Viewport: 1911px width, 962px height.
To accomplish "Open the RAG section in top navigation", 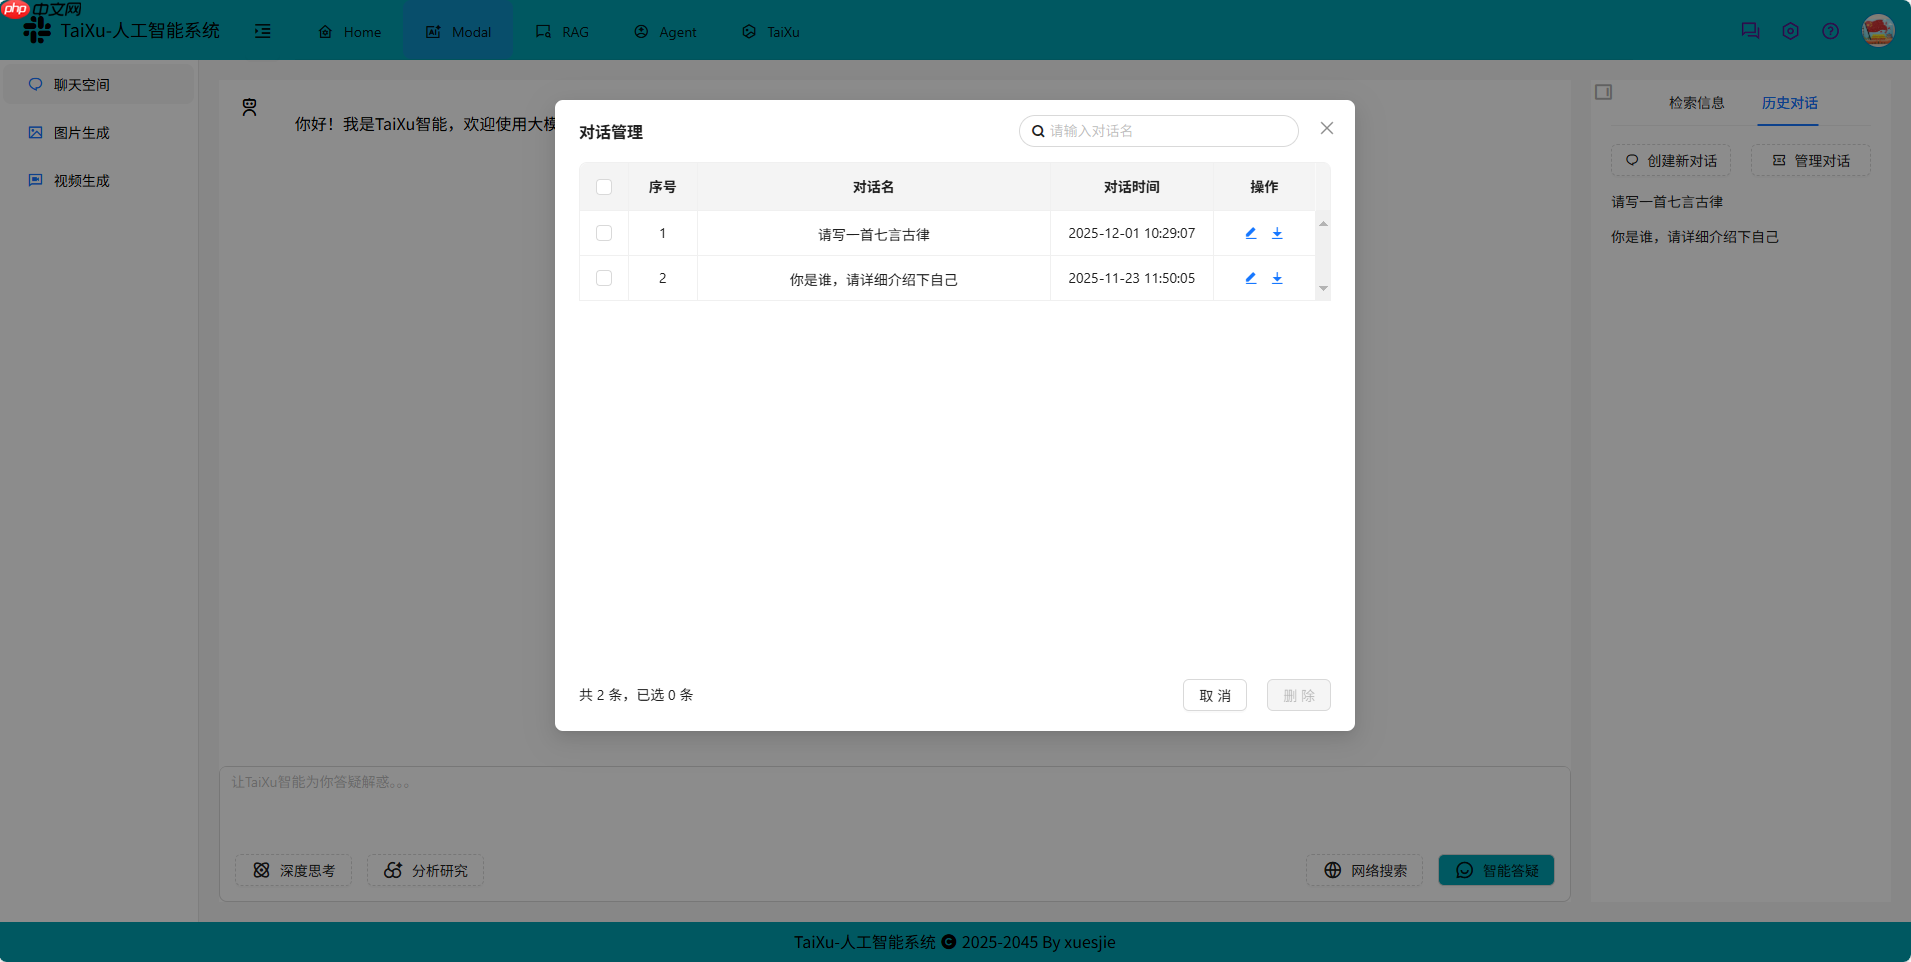I will 563,31.
